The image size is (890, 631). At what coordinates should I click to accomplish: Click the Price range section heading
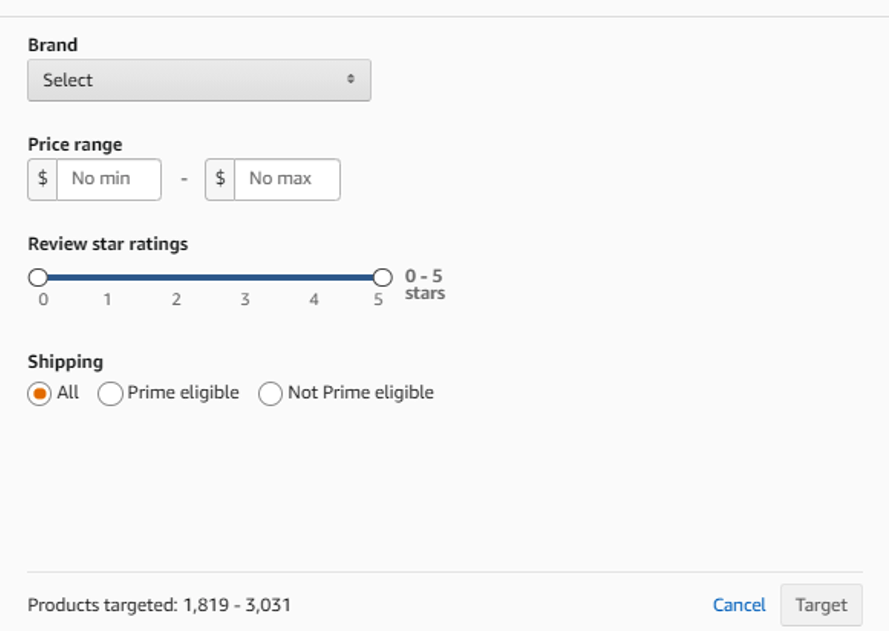tap(74, 144)
